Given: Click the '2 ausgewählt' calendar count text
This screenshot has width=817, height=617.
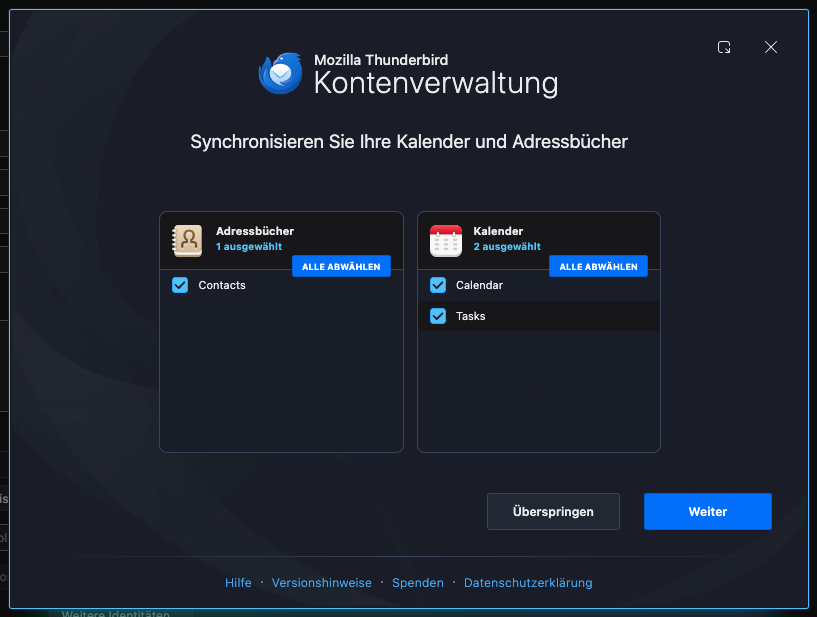Looking at the screenshot, I should pos(507,246).
